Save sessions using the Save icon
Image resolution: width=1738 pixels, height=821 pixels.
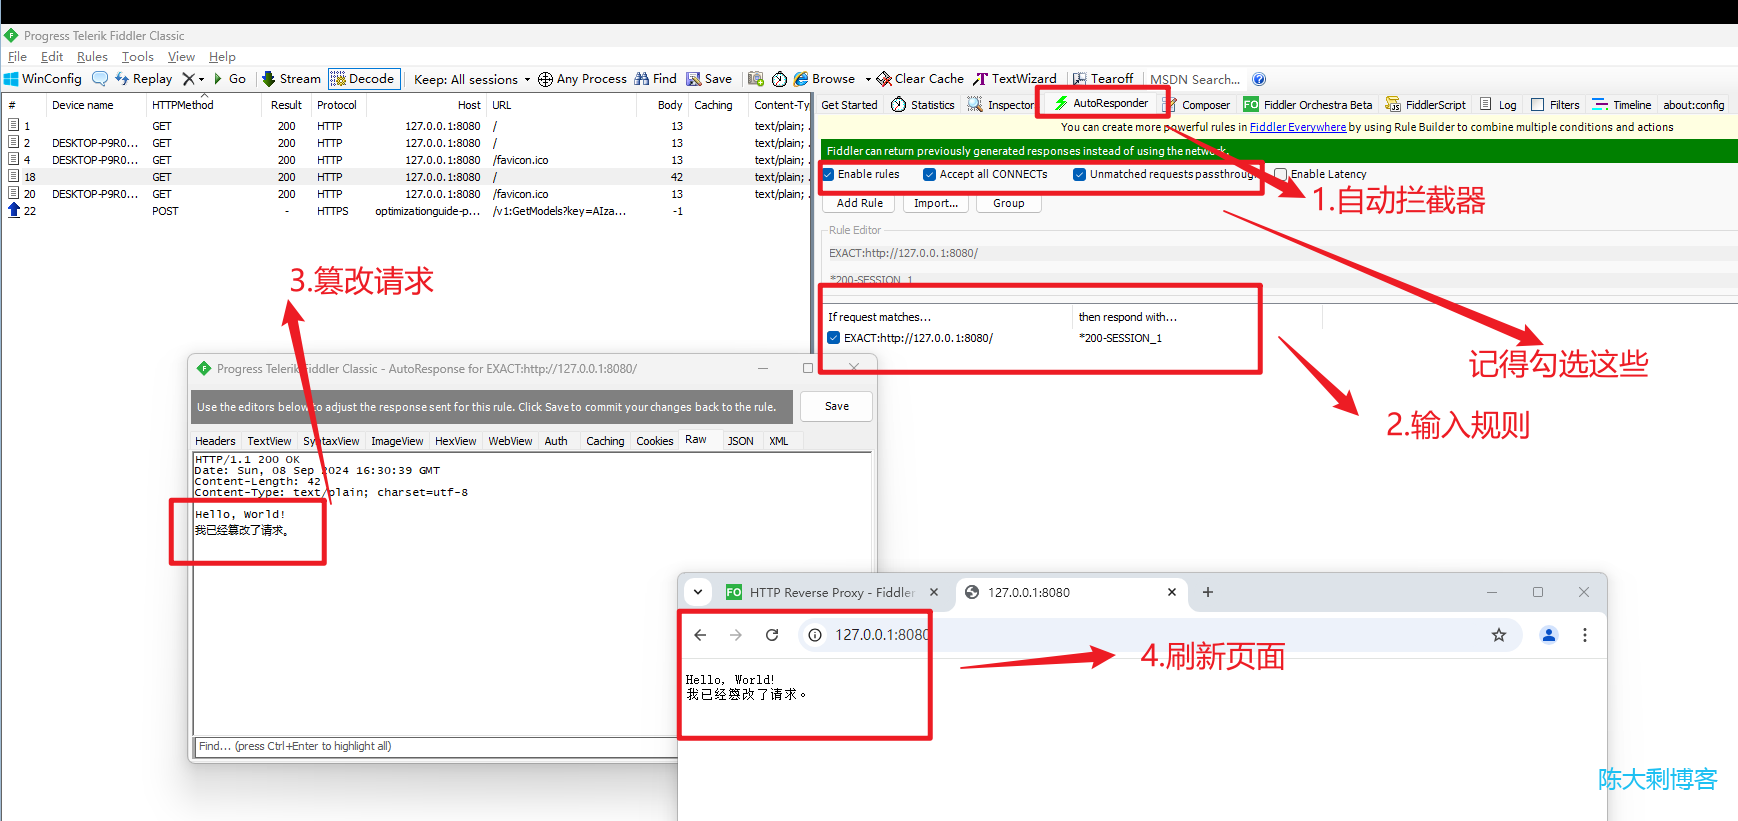pos(709,79)
